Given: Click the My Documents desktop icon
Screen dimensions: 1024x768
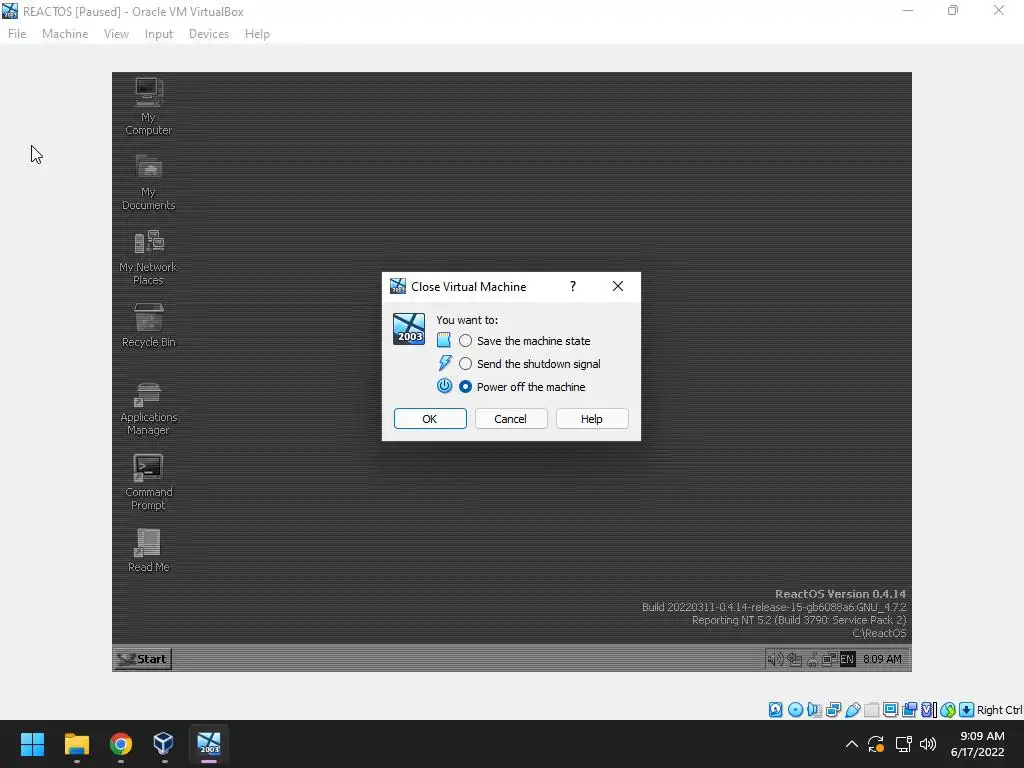Looking at the screenshot, I should [148, 182].
